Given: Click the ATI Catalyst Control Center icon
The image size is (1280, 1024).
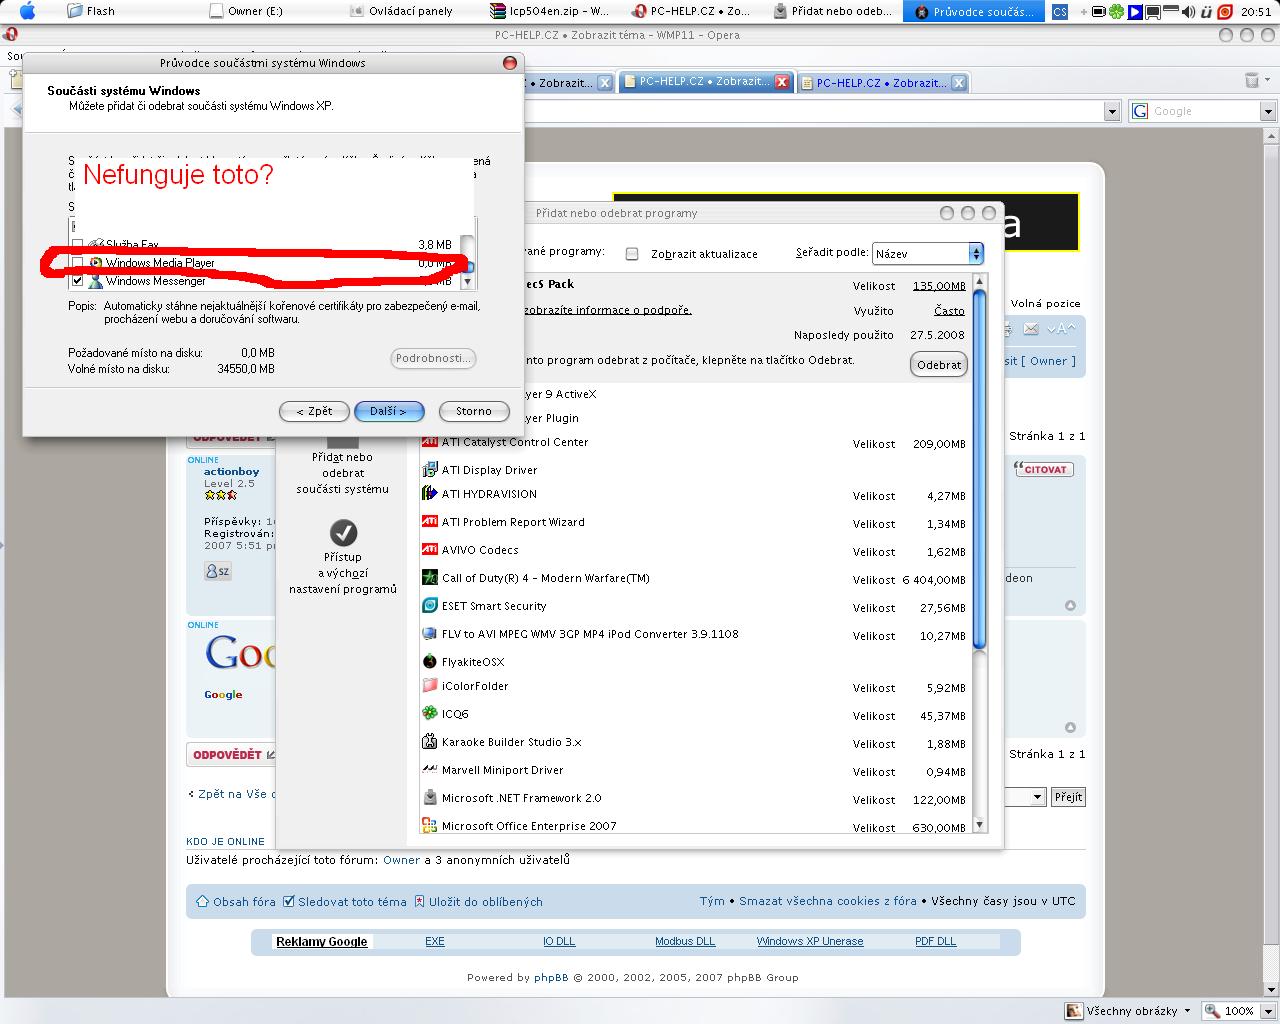Looking at the screenshot, I should pyautogui.click(x=429, y=442).
